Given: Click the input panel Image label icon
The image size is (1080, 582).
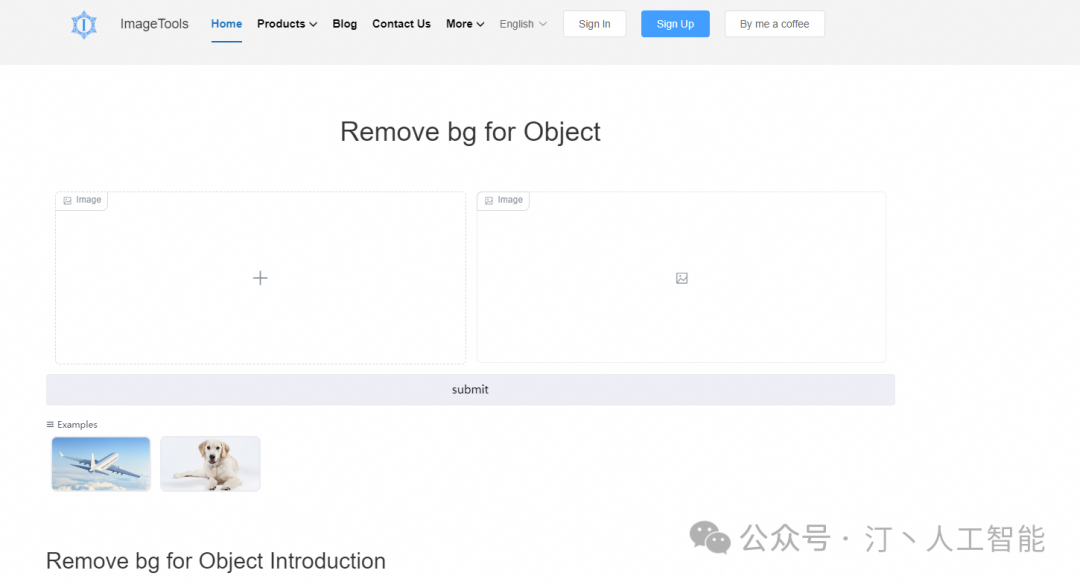Looking at the screenshot, I should point(67,201).
